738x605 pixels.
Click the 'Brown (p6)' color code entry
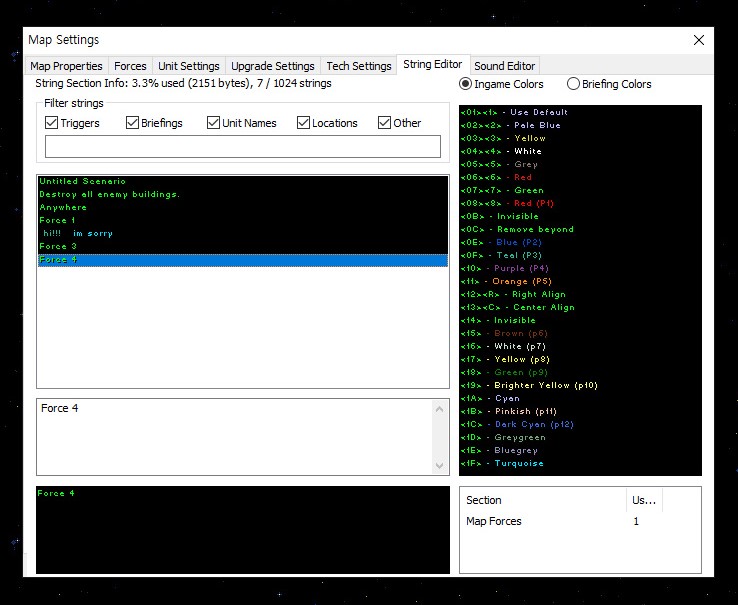(x=504, y=333)
